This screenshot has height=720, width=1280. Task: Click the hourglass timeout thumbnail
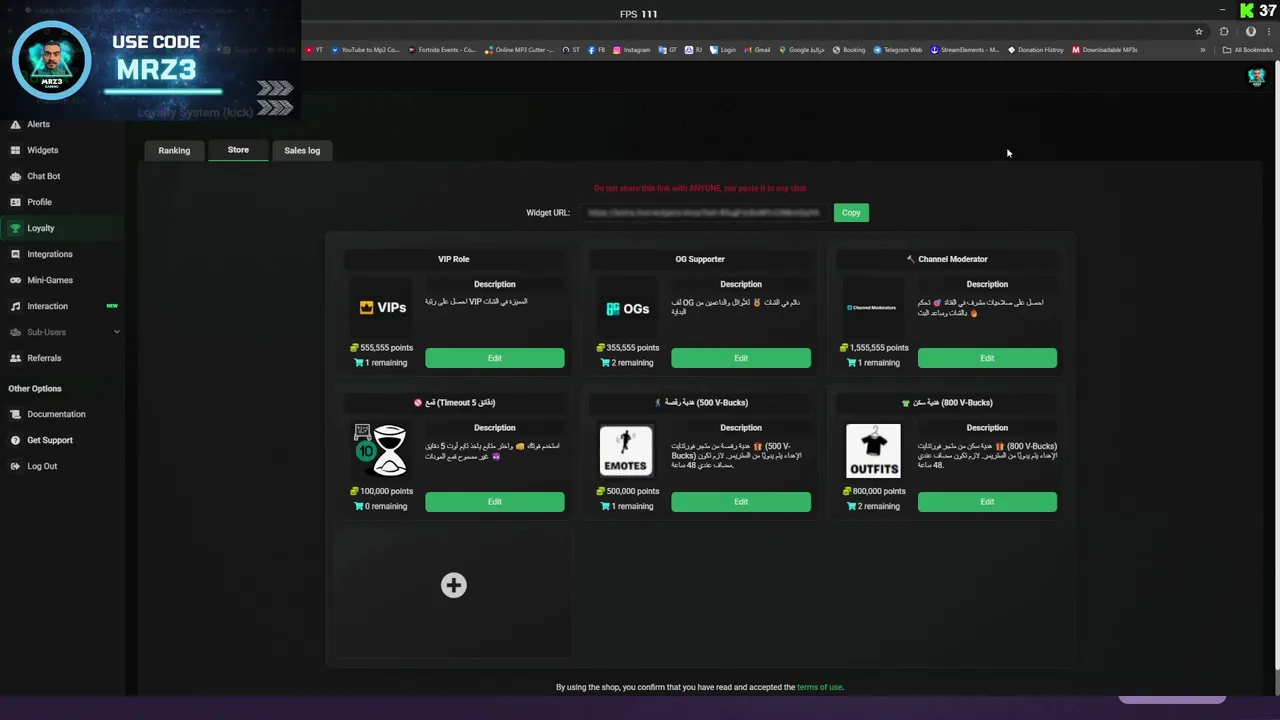point(380,450)
